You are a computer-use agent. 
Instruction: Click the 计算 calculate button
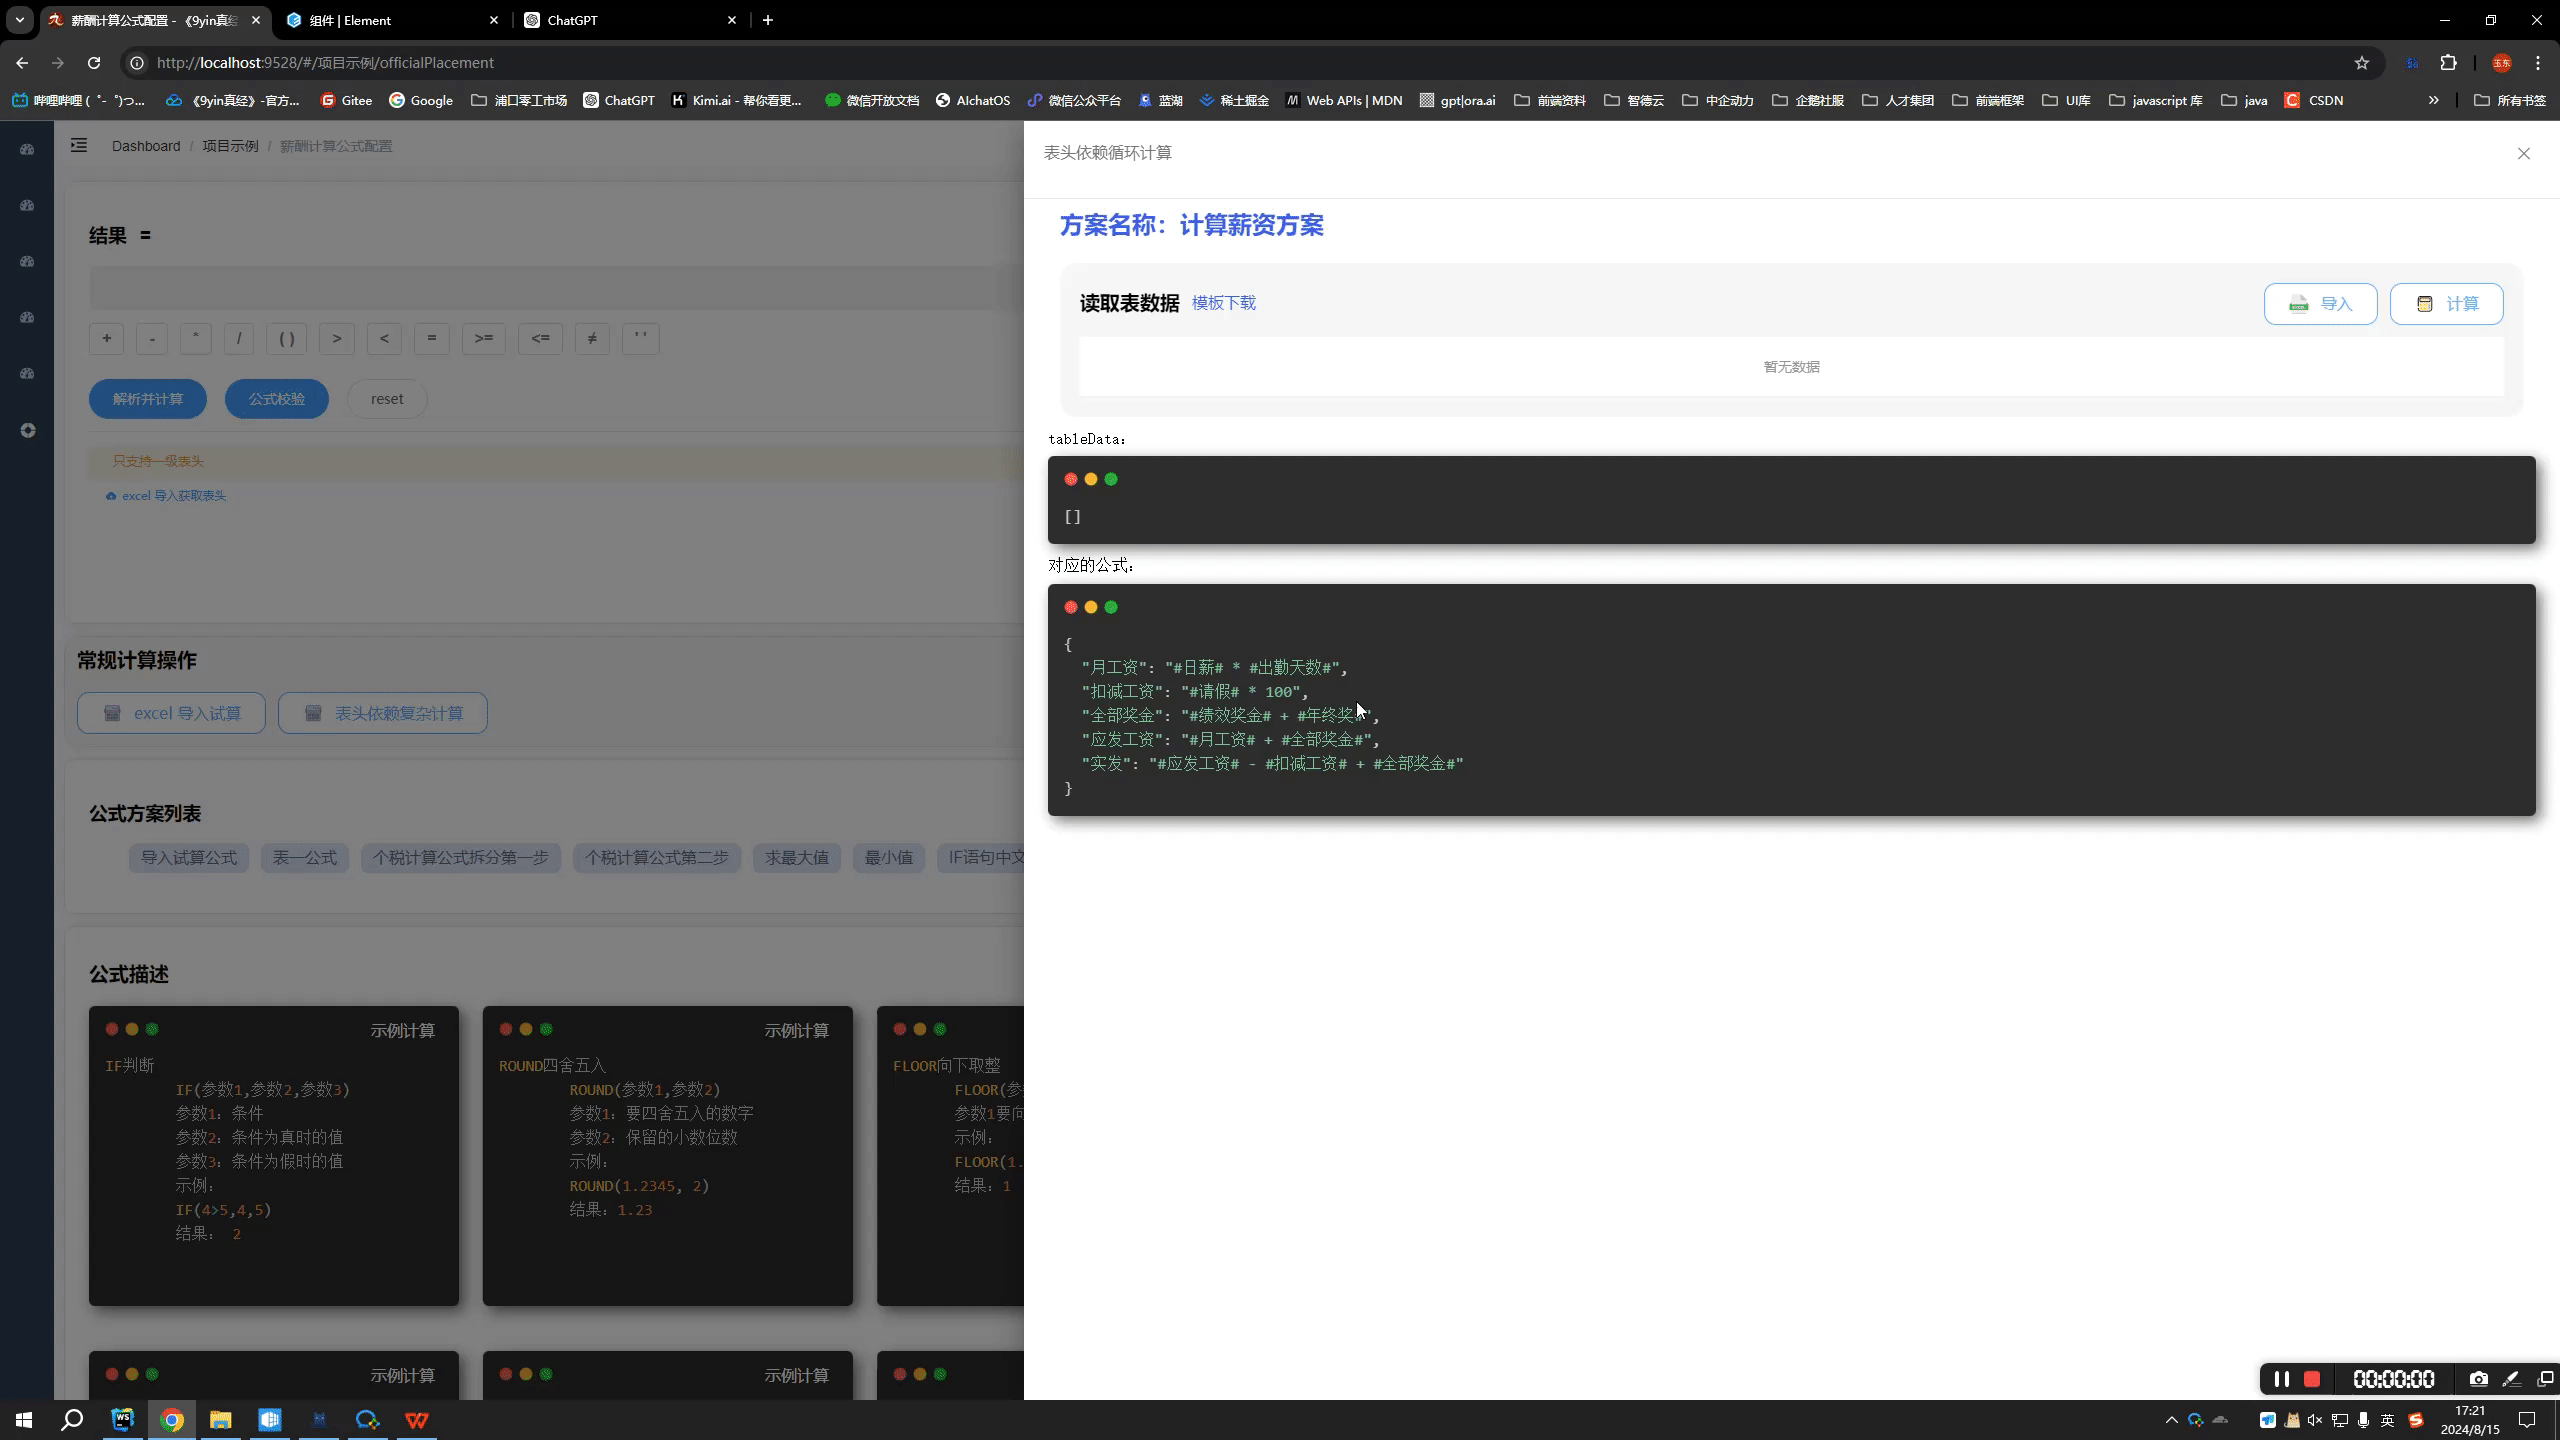point(2446,304)
